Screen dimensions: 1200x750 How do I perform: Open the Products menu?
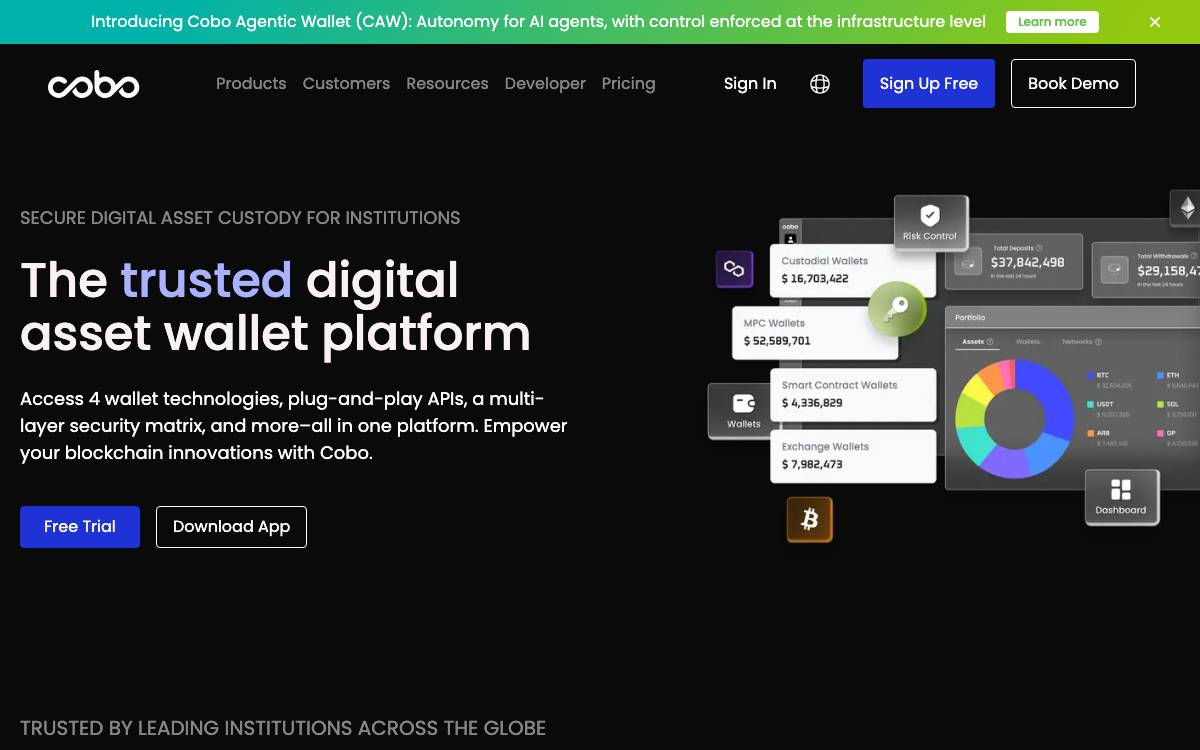(251, 84)
